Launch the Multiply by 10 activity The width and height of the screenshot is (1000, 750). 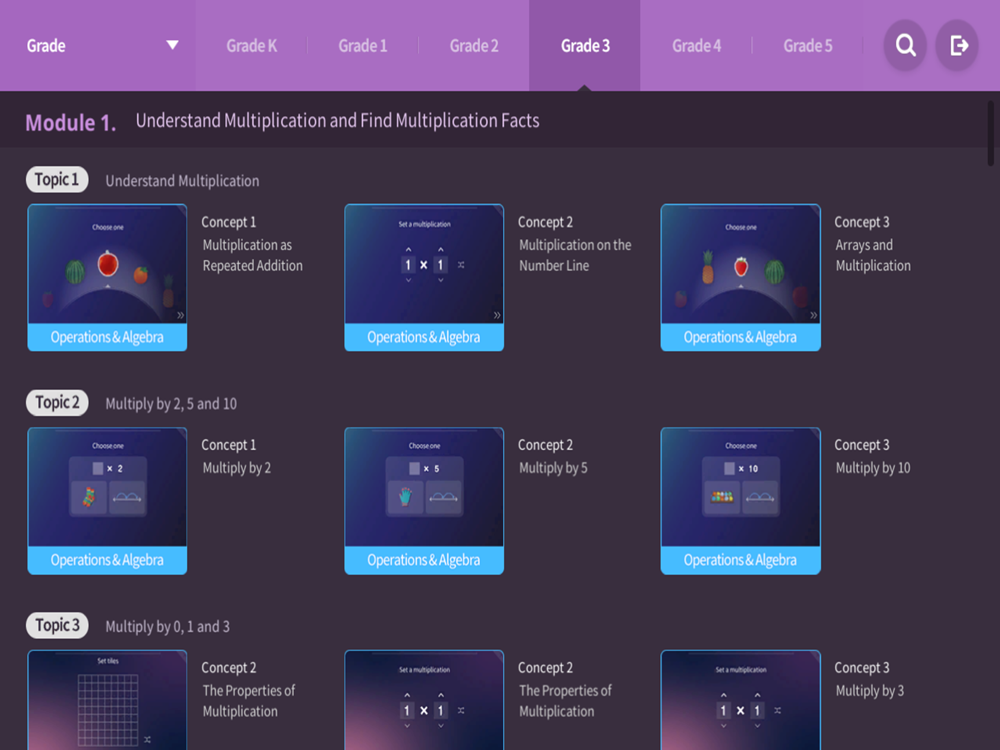pyautogui.click(x=740, y=501)
